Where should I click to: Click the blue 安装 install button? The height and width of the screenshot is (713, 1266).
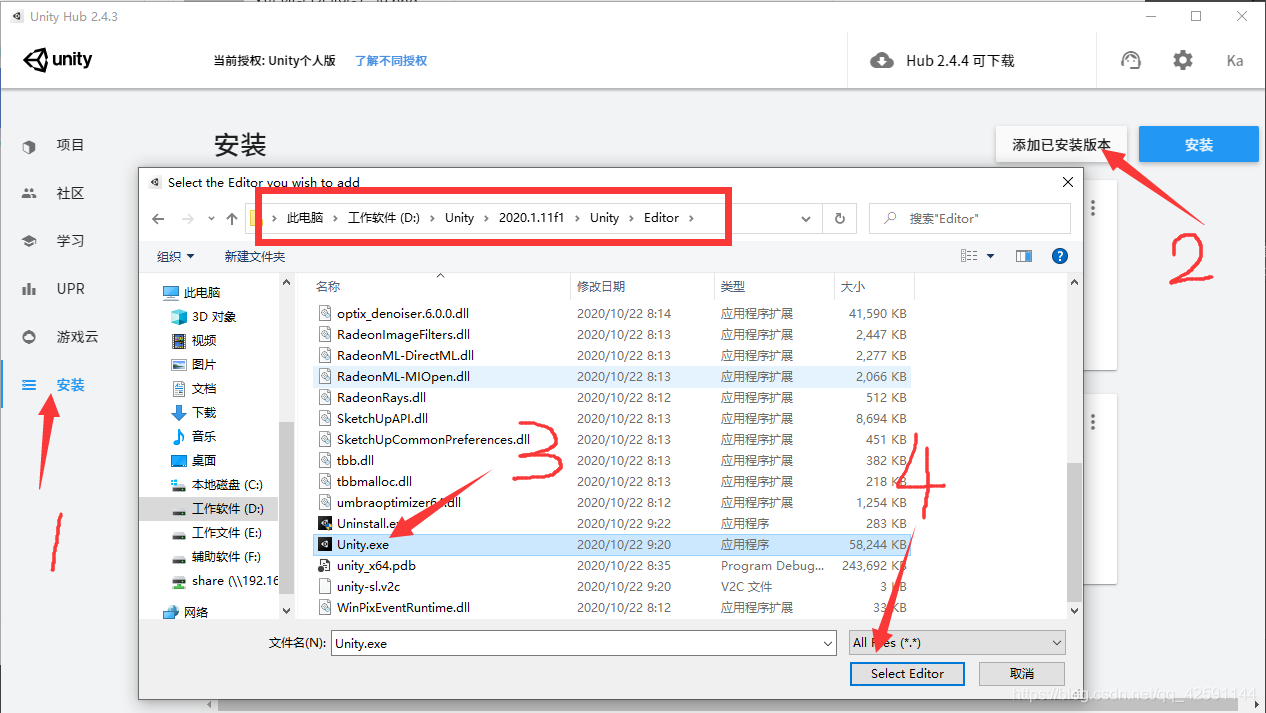tap(1198, 144)
